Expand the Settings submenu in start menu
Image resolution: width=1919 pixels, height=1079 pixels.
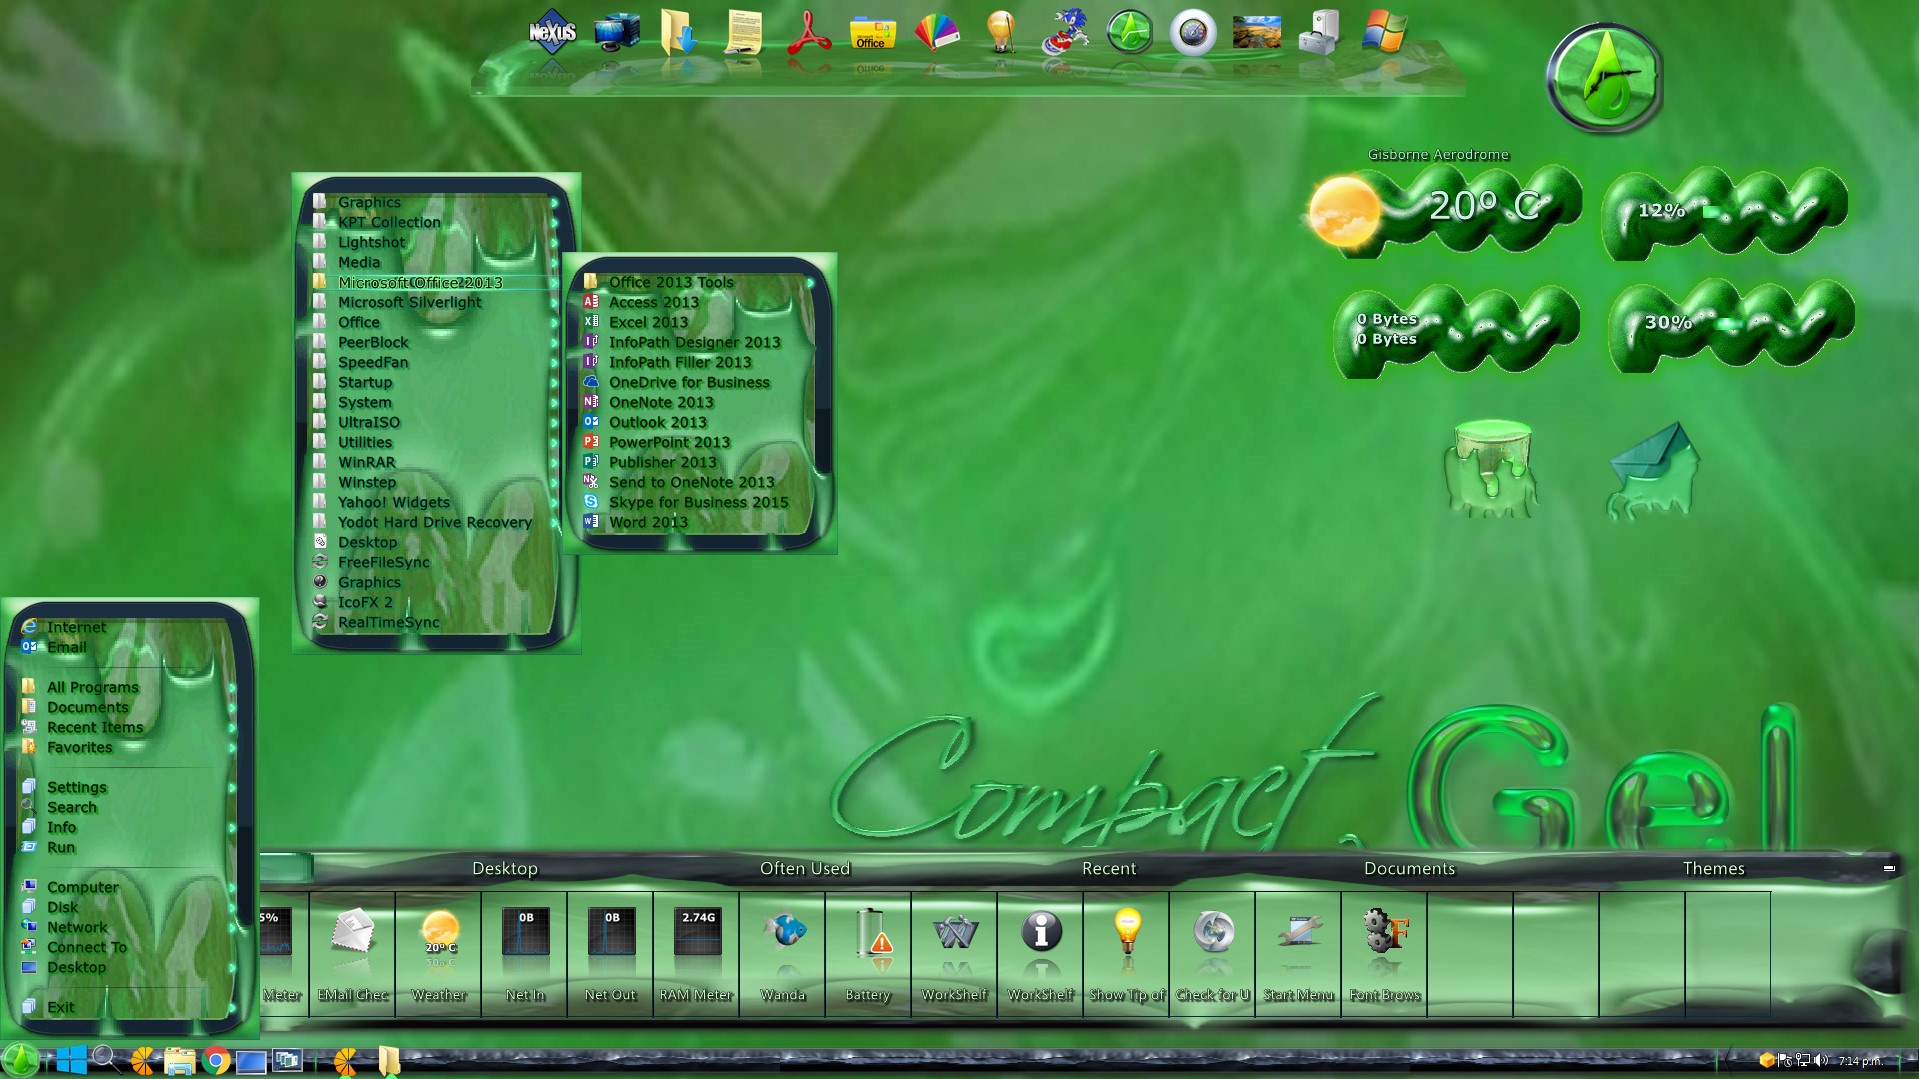[77, 787]
